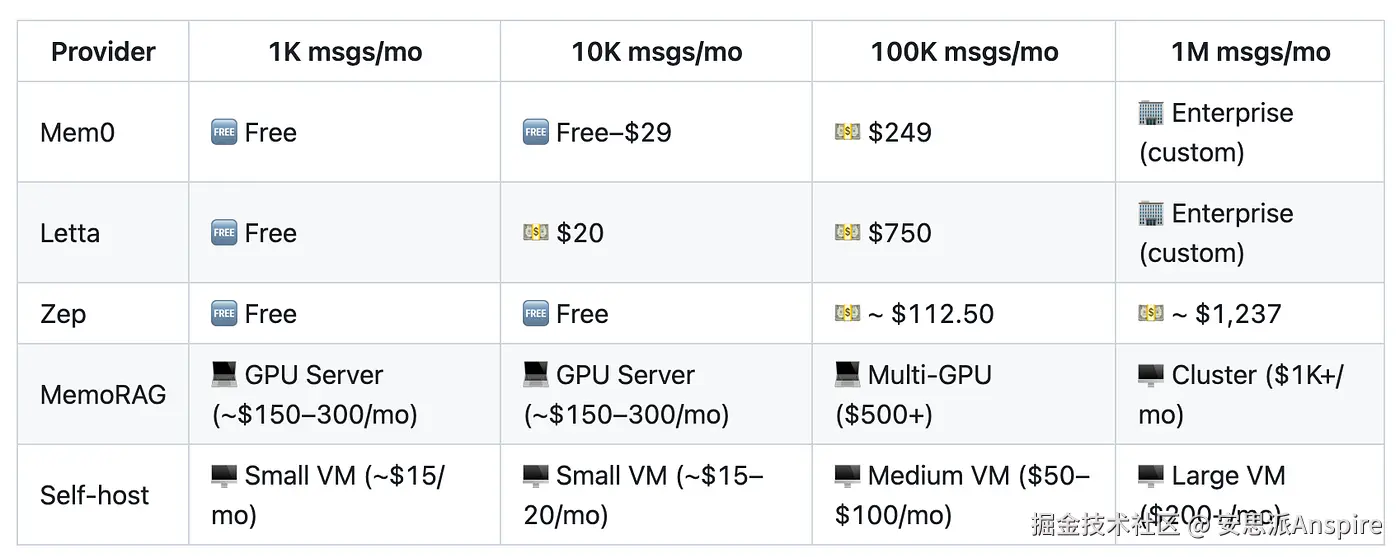Screen dimensions: 1400x557
Task: Click the desktop icon beside Large VM
Action: point(1151,476)
